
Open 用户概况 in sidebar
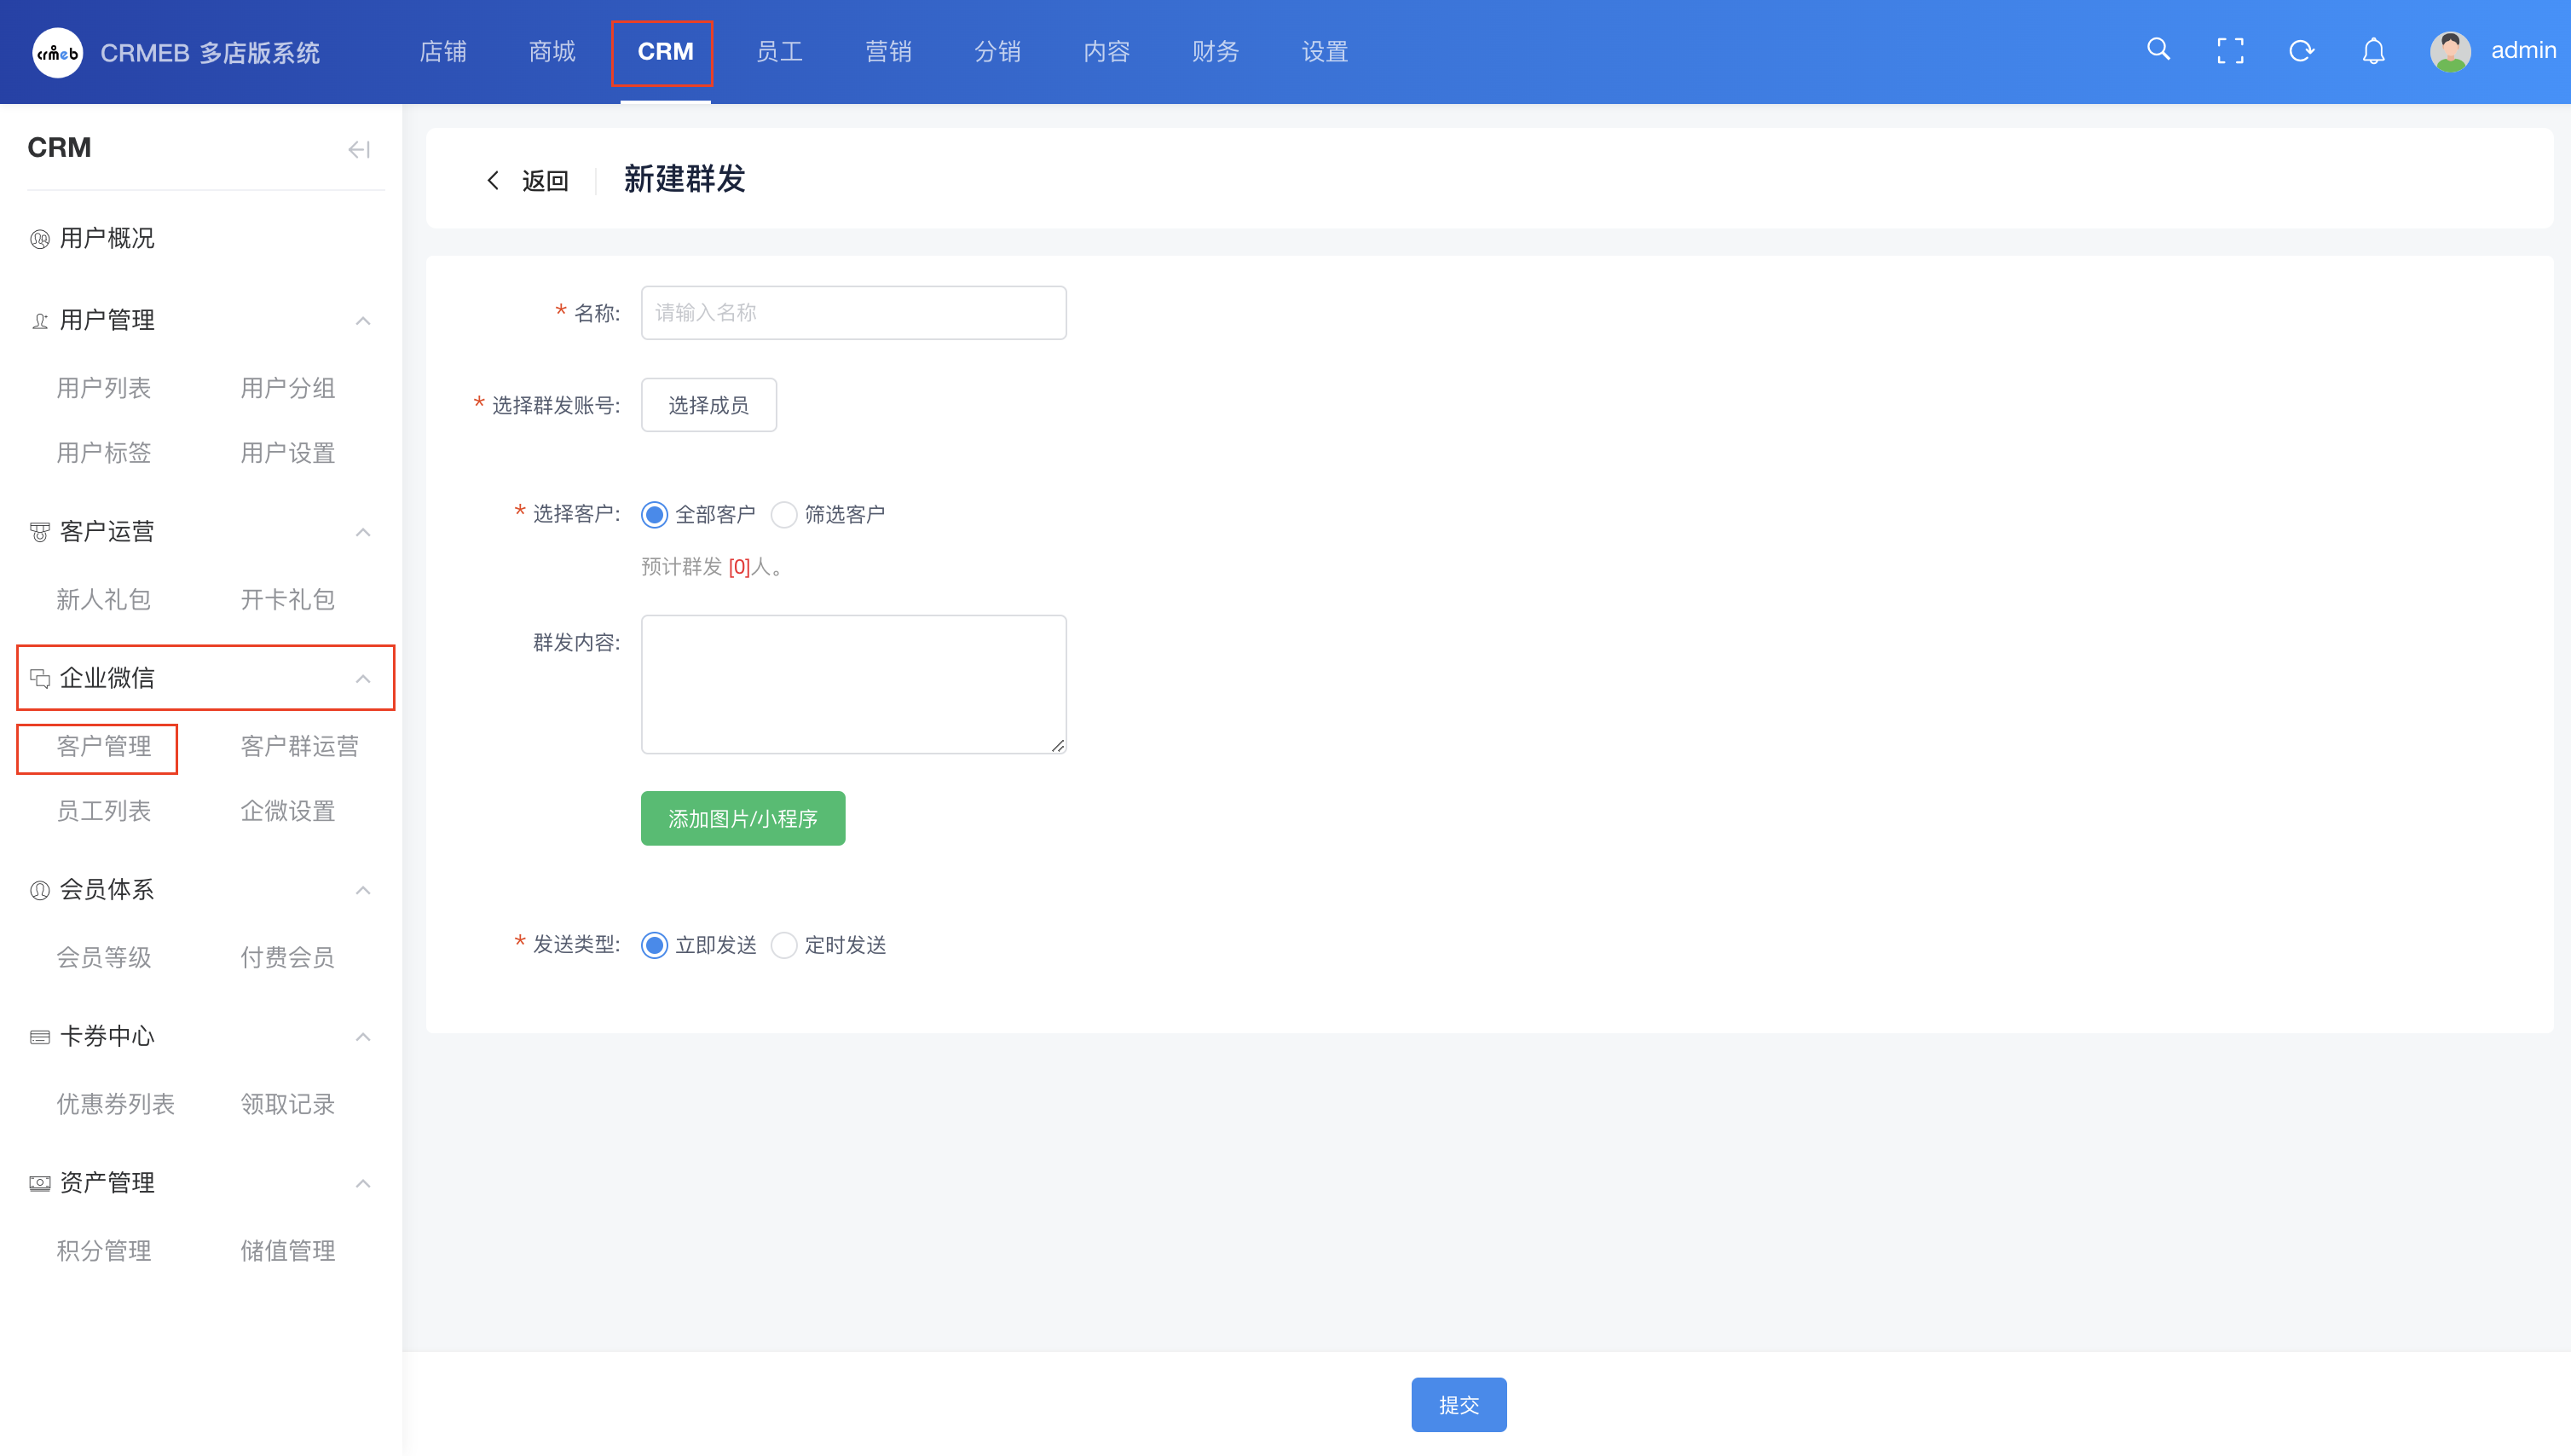tap(107, 239)
